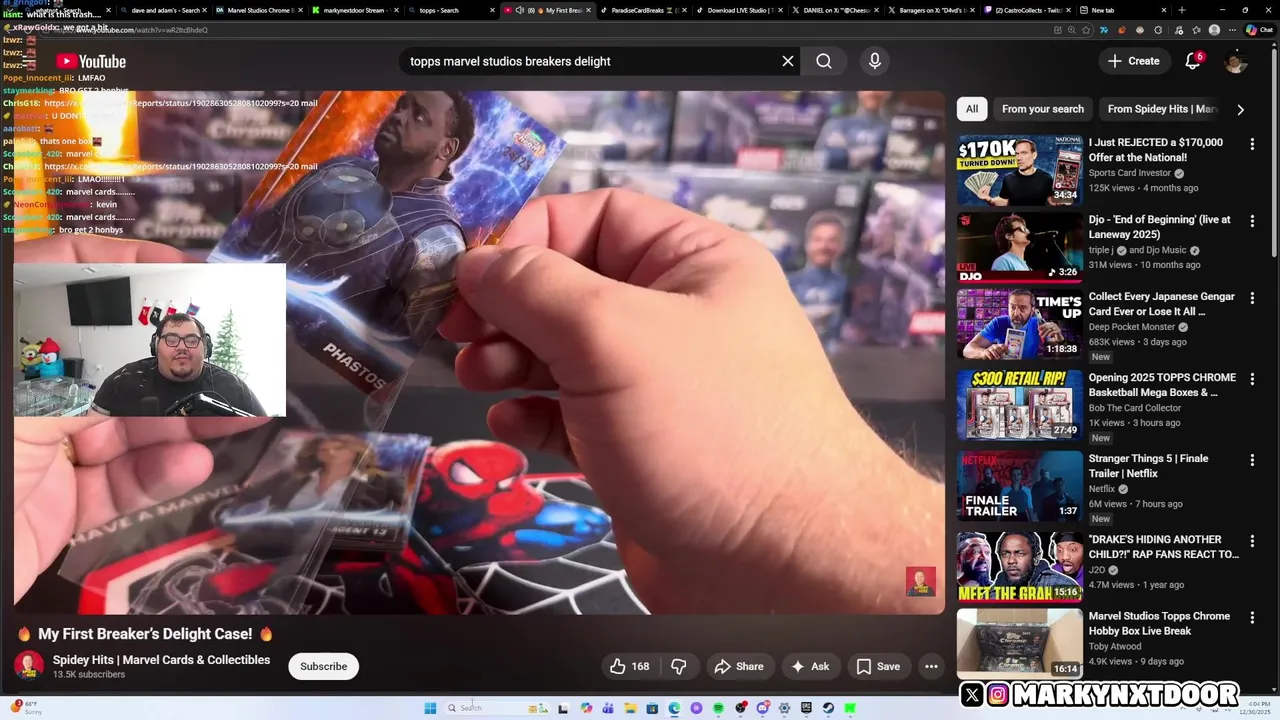Open options for Drake's Hiding Another Child video
Image resolution: width=1280 pixels, height=720 pixels.
[1252, 541]
